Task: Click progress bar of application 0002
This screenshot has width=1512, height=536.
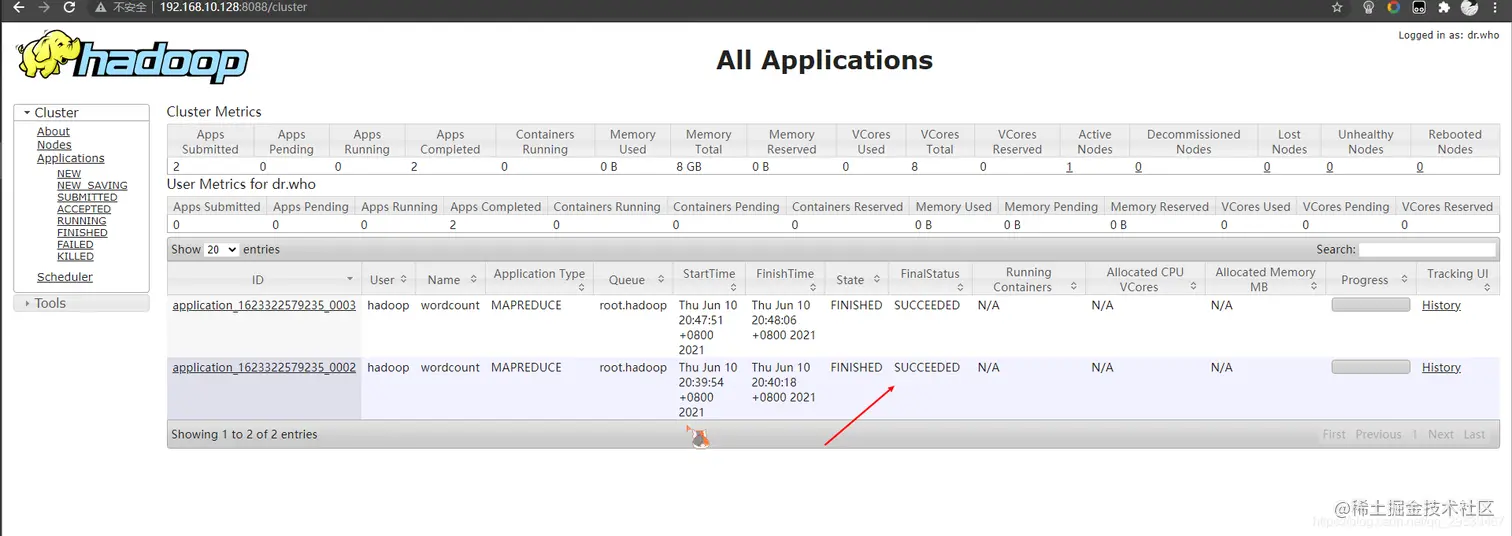Action: [x=1371, y=367]
